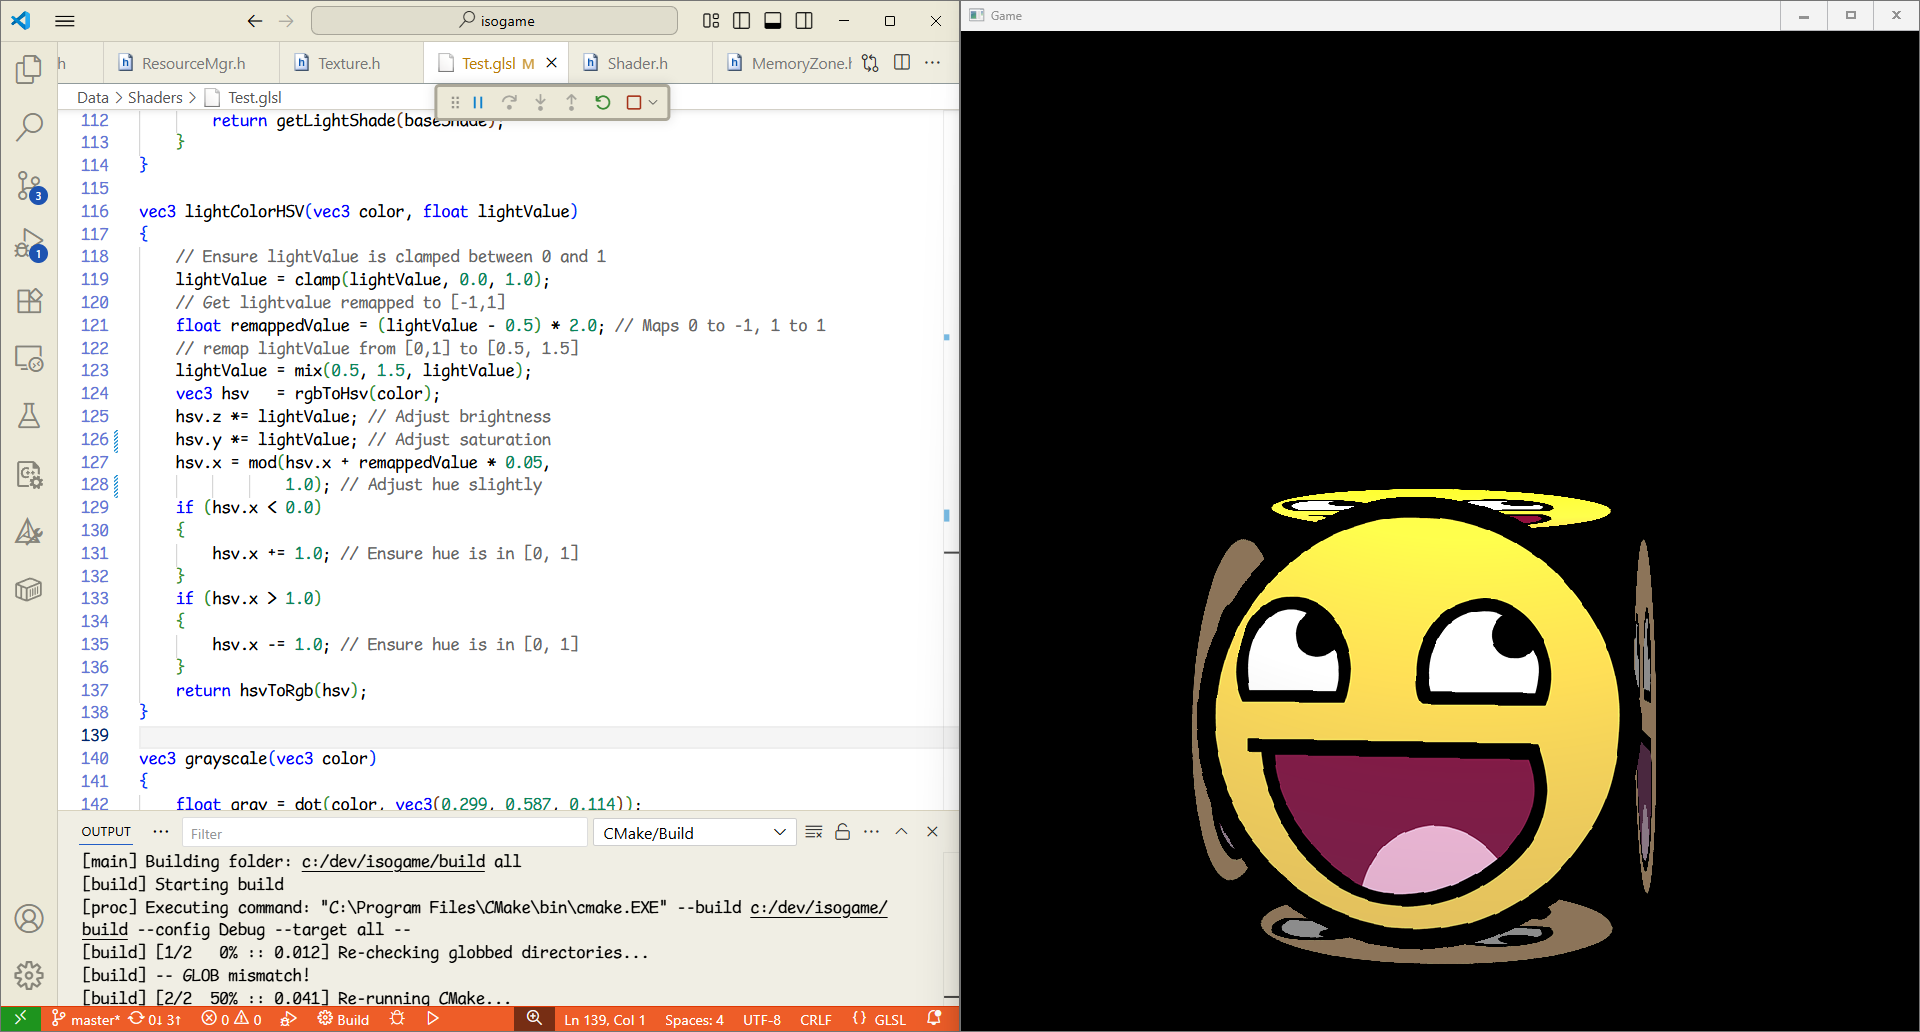This screenshot has height=1032, width=1920.
Task: Select the OUTPUT panel tab
Action: (106, 832)
